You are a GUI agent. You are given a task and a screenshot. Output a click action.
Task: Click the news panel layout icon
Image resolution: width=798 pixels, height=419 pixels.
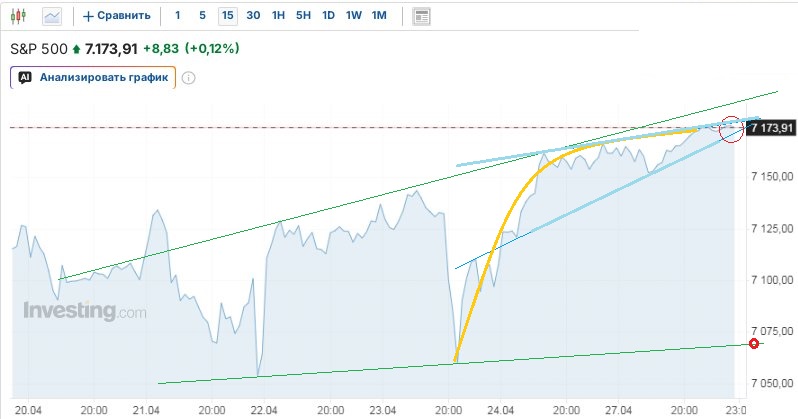coord(421,16)
